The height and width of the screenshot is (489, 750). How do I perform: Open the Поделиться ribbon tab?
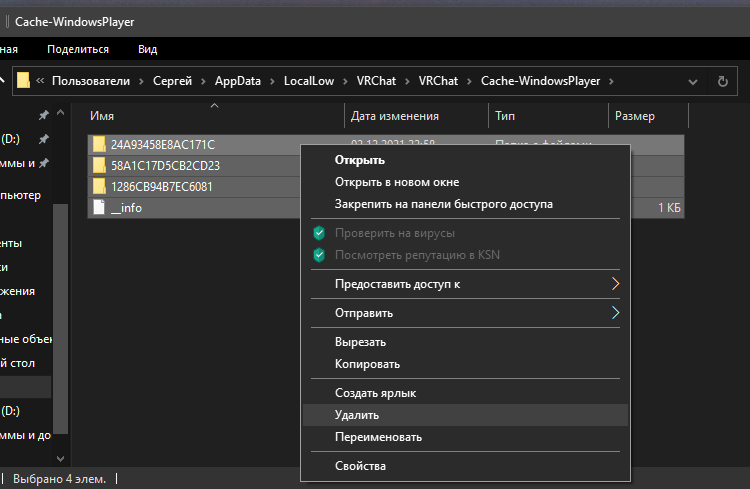pyautogui.click(x=78, y=49)
